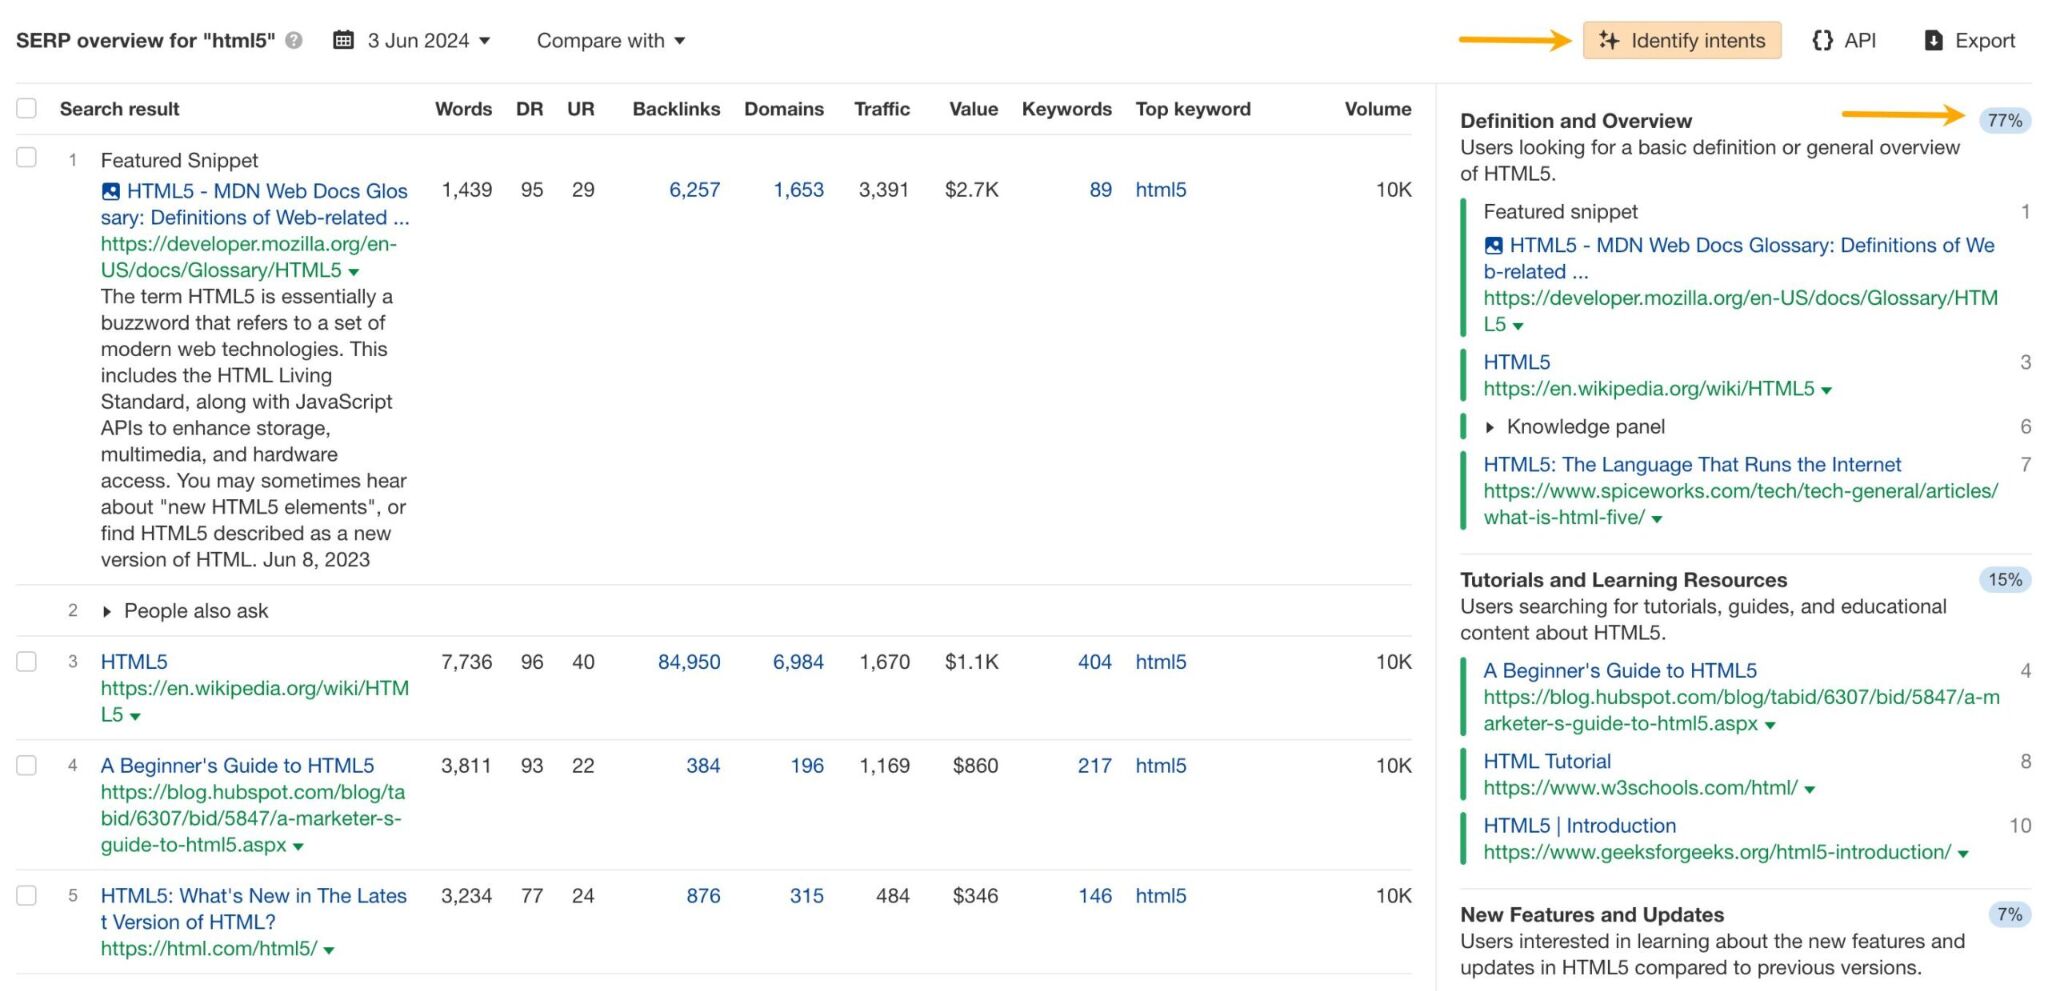2048x991 pixels.
Task: Expand the People also ask section
Action: [x=106, y=611]
